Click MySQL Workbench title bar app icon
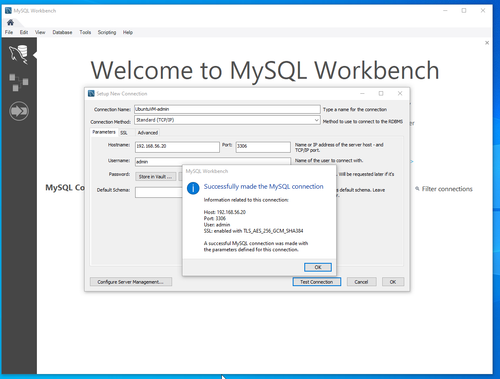Viewport: 500px width, 379px height. pos(8,11)
